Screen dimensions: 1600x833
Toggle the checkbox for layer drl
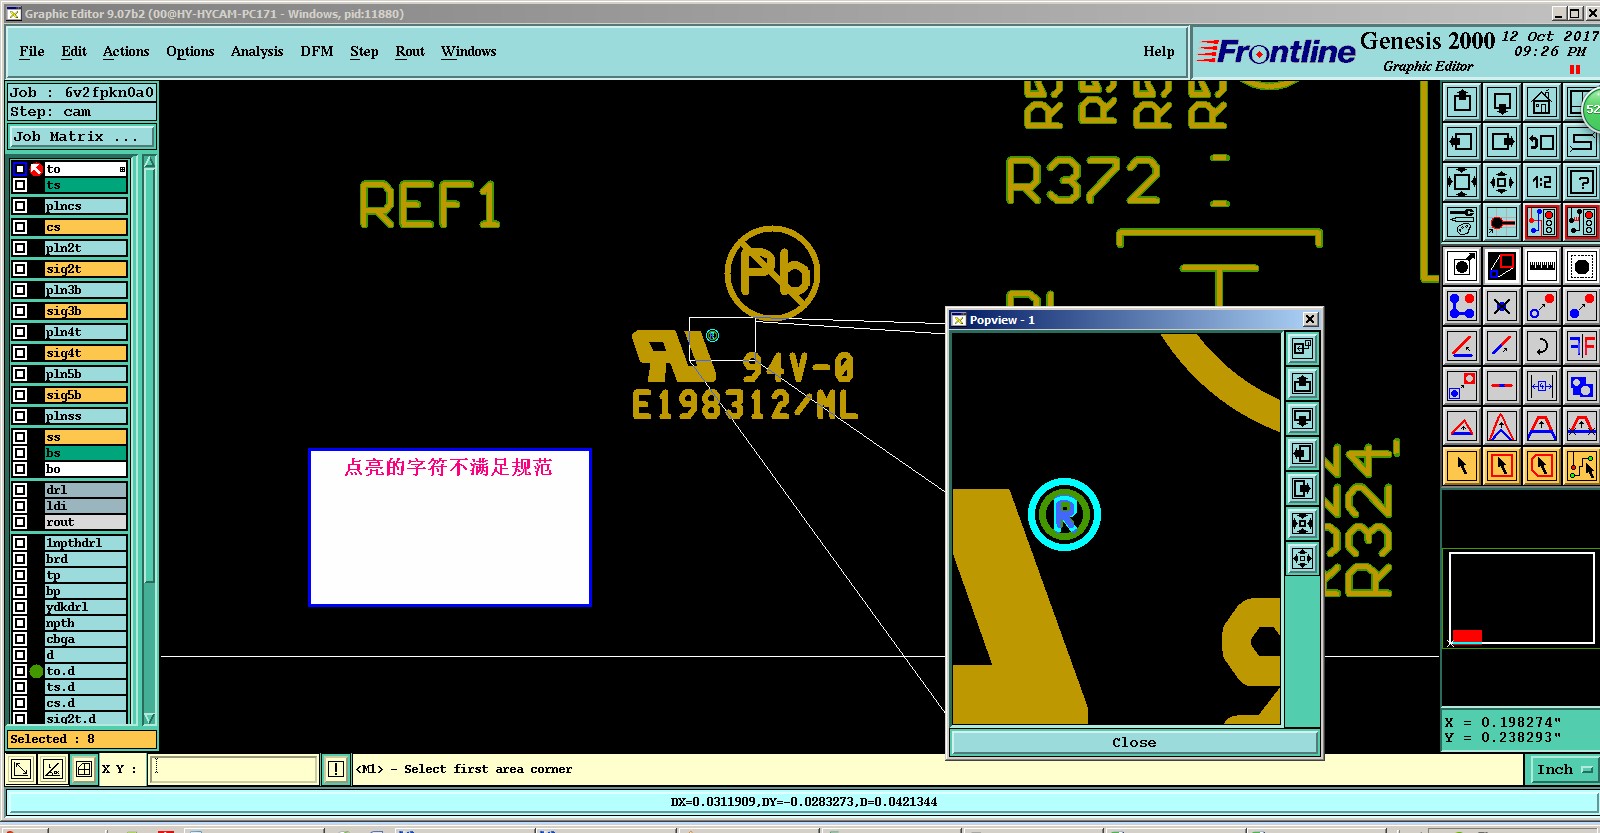click(20, 490)
